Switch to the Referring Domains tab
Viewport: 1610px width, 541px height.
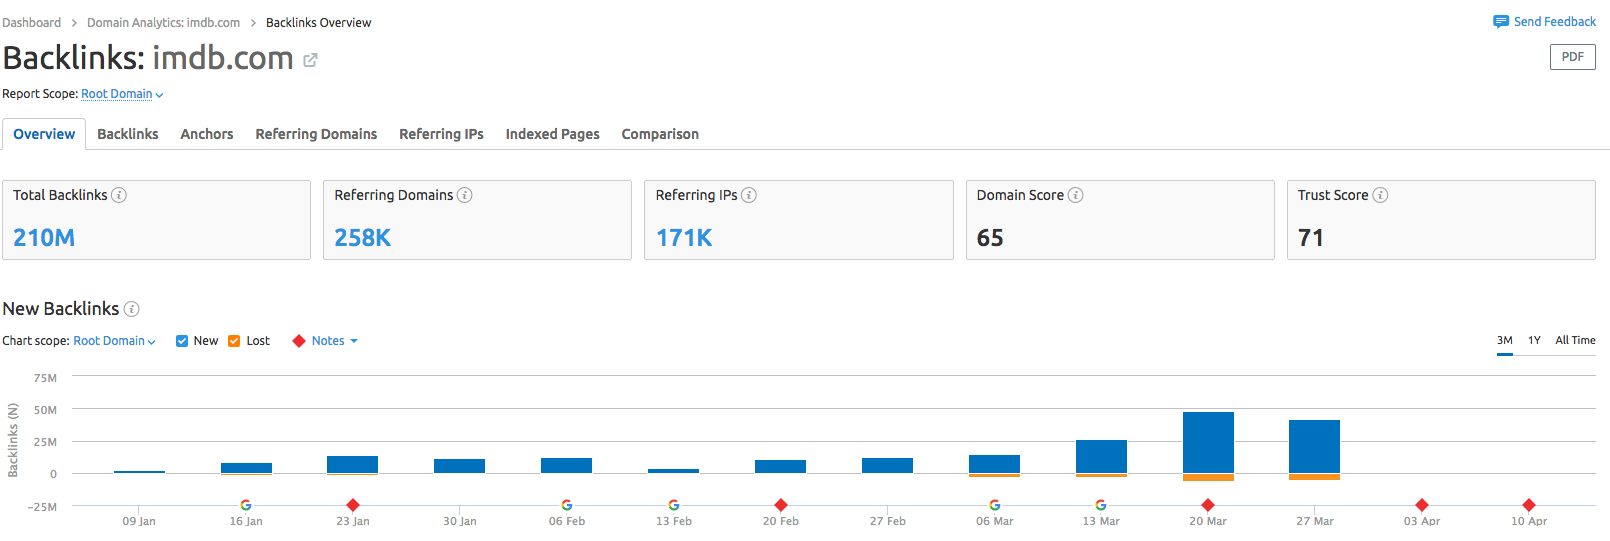coord(316,134)
